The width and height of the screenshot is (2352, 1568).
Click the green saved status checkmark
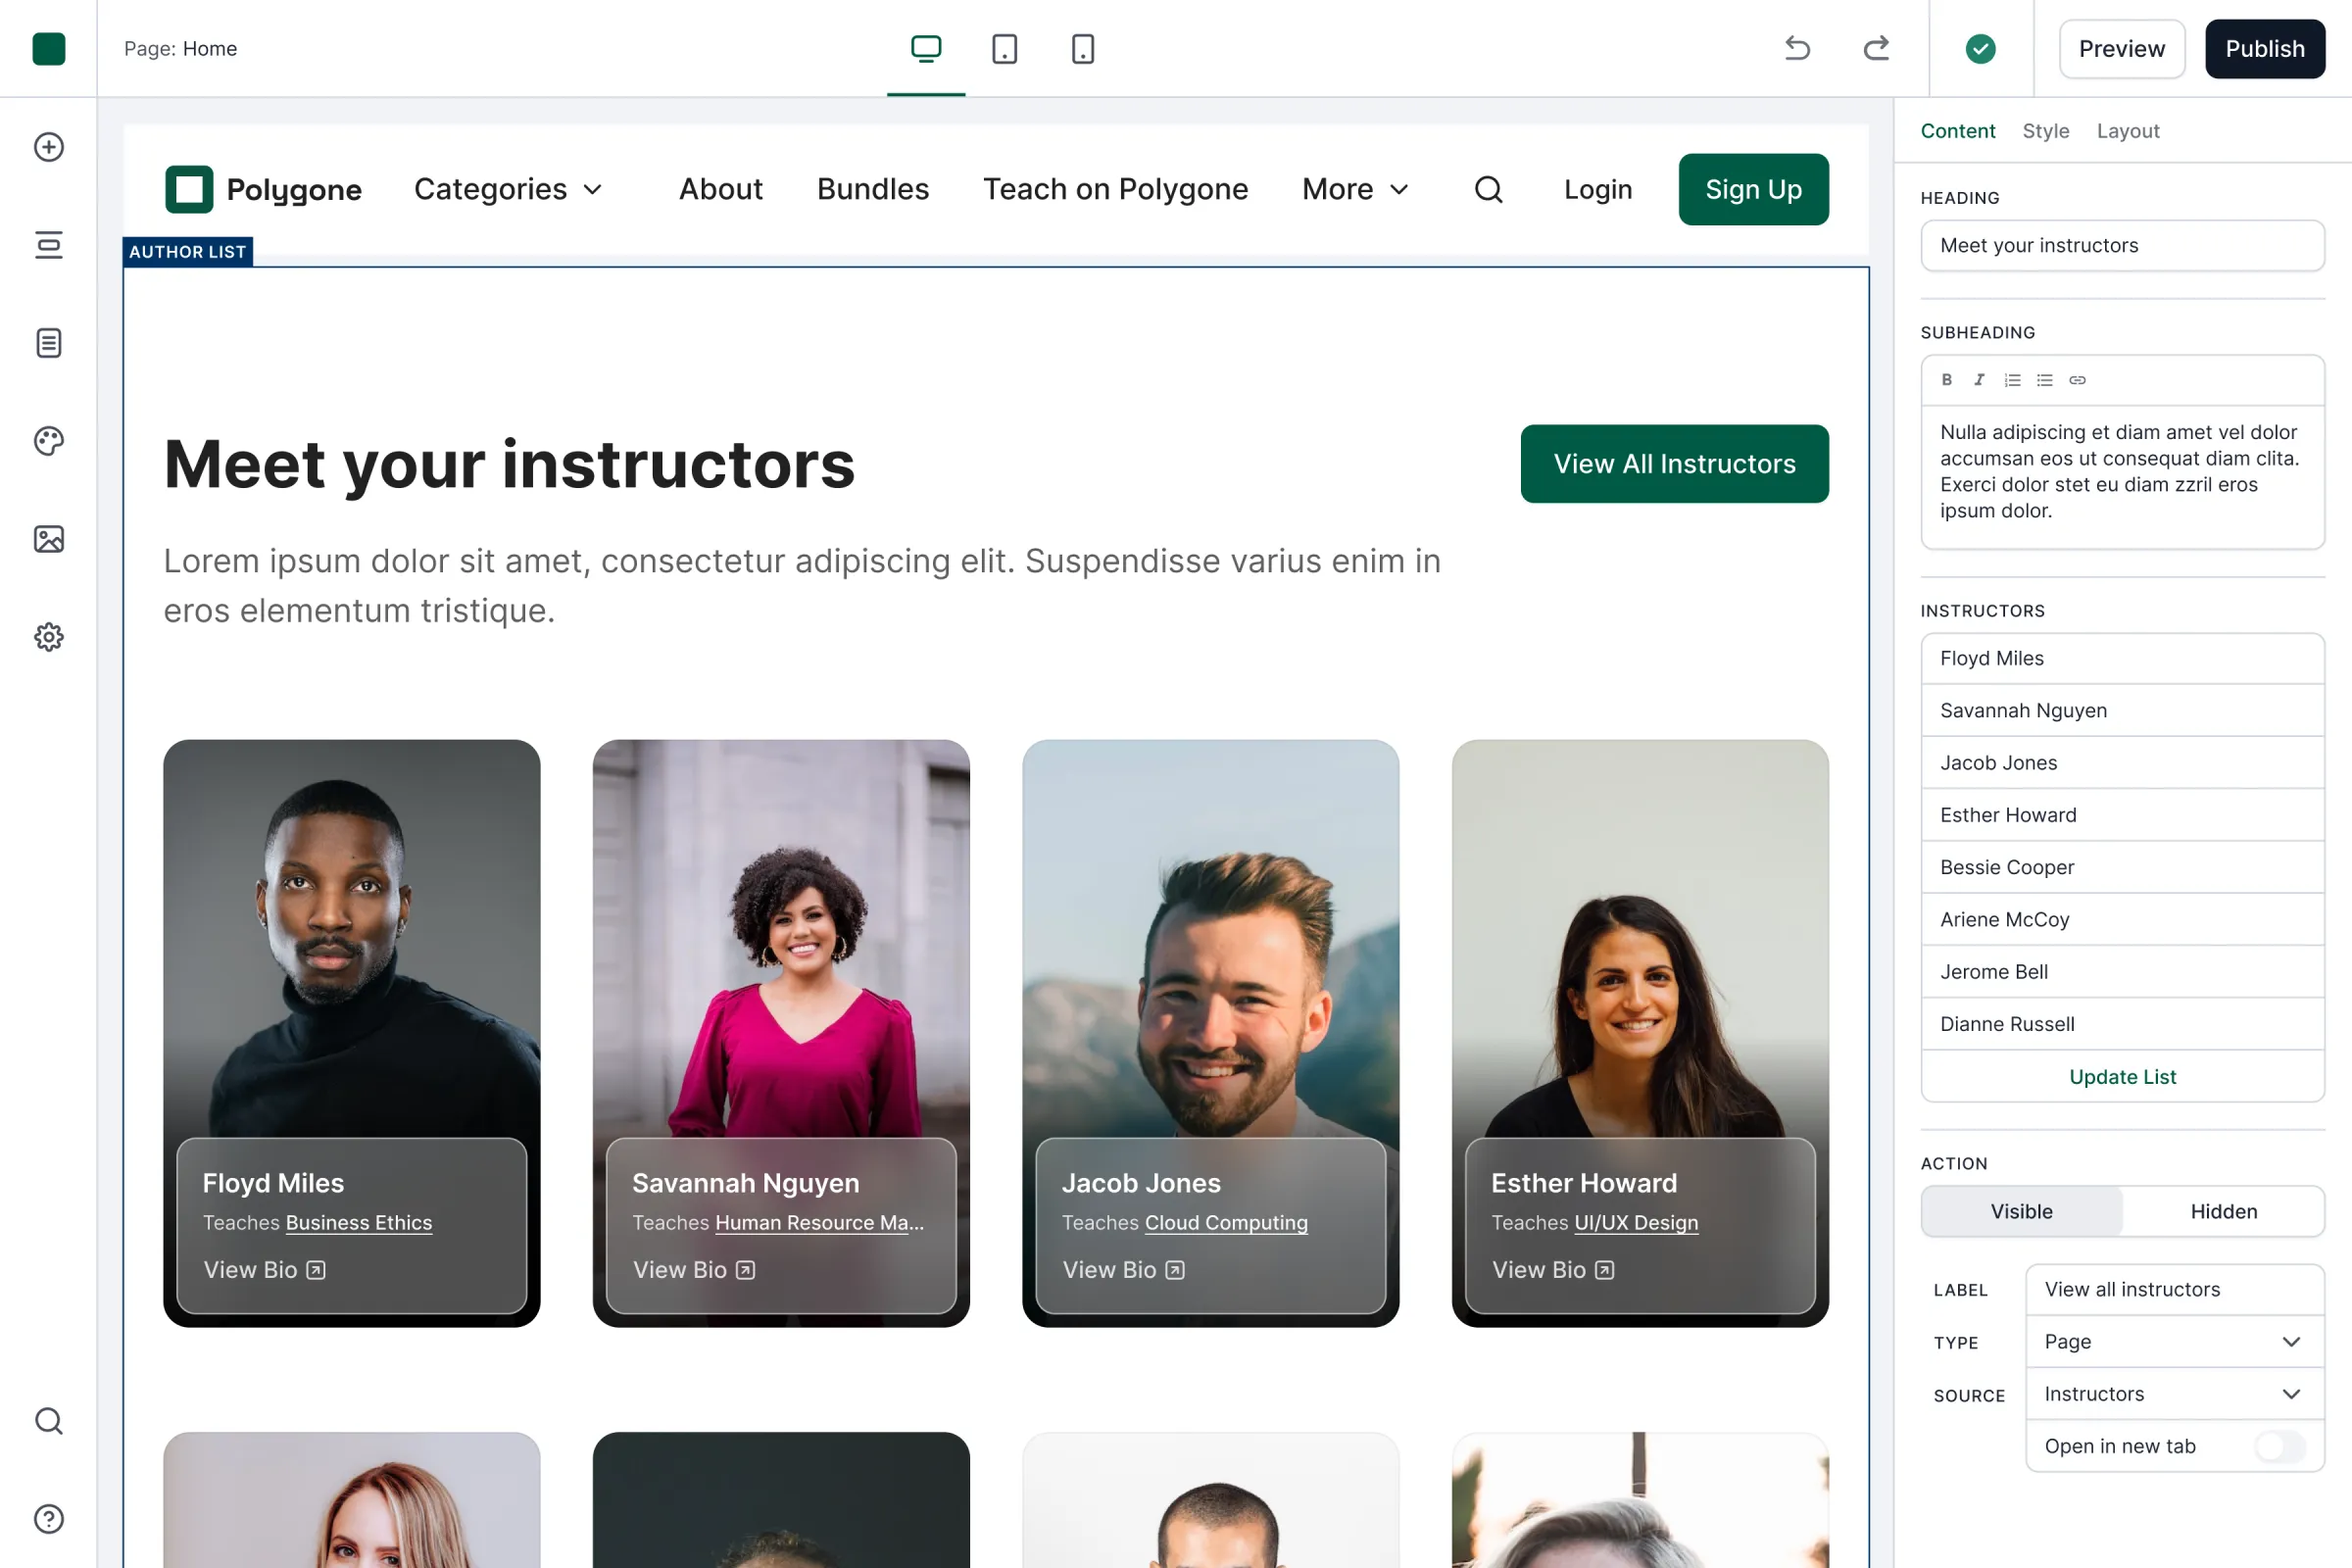point(1980,48)
